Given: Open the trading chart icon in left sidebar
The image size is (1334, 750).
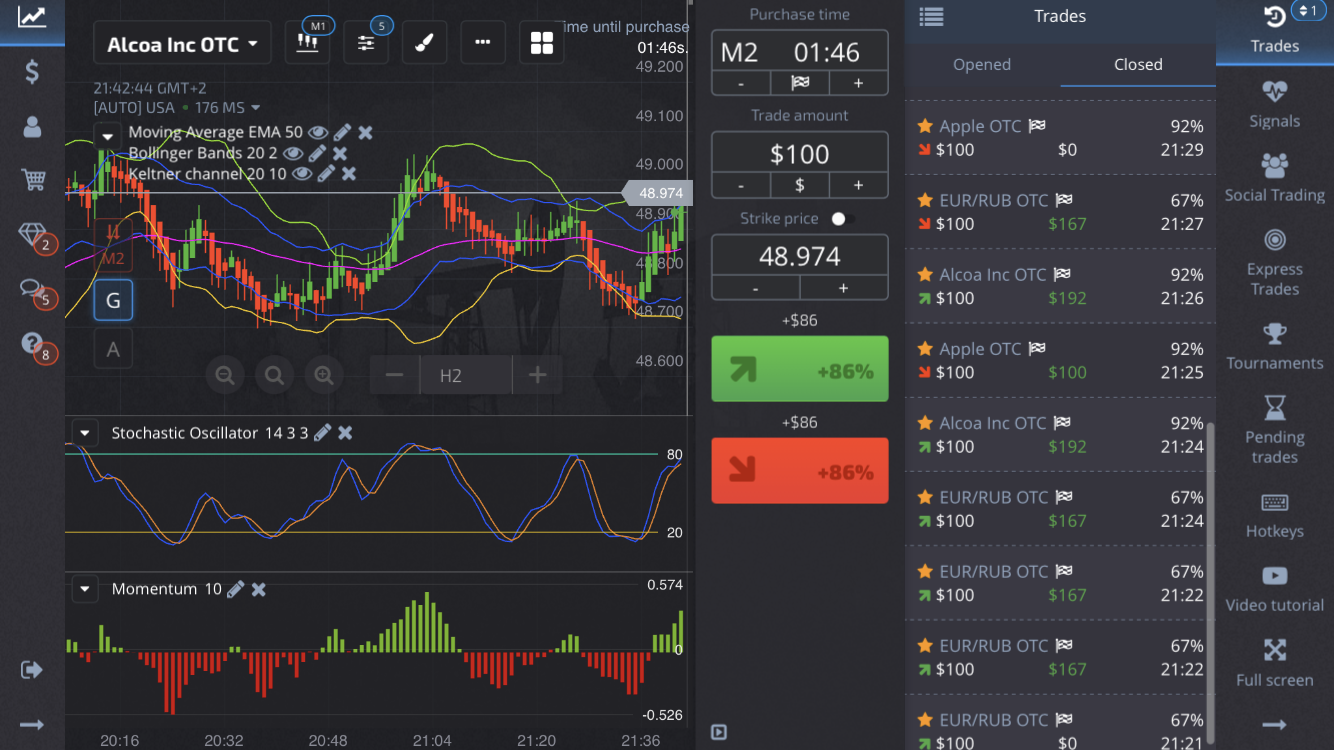Looking at the screenshot, I should (32, 17).
